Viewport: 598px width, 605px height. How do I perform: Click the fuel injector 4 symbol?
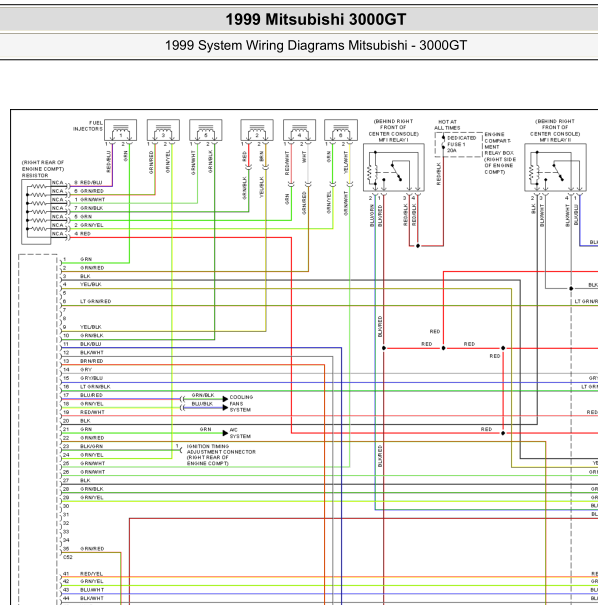pyautogui.click(x=299, y=130)
